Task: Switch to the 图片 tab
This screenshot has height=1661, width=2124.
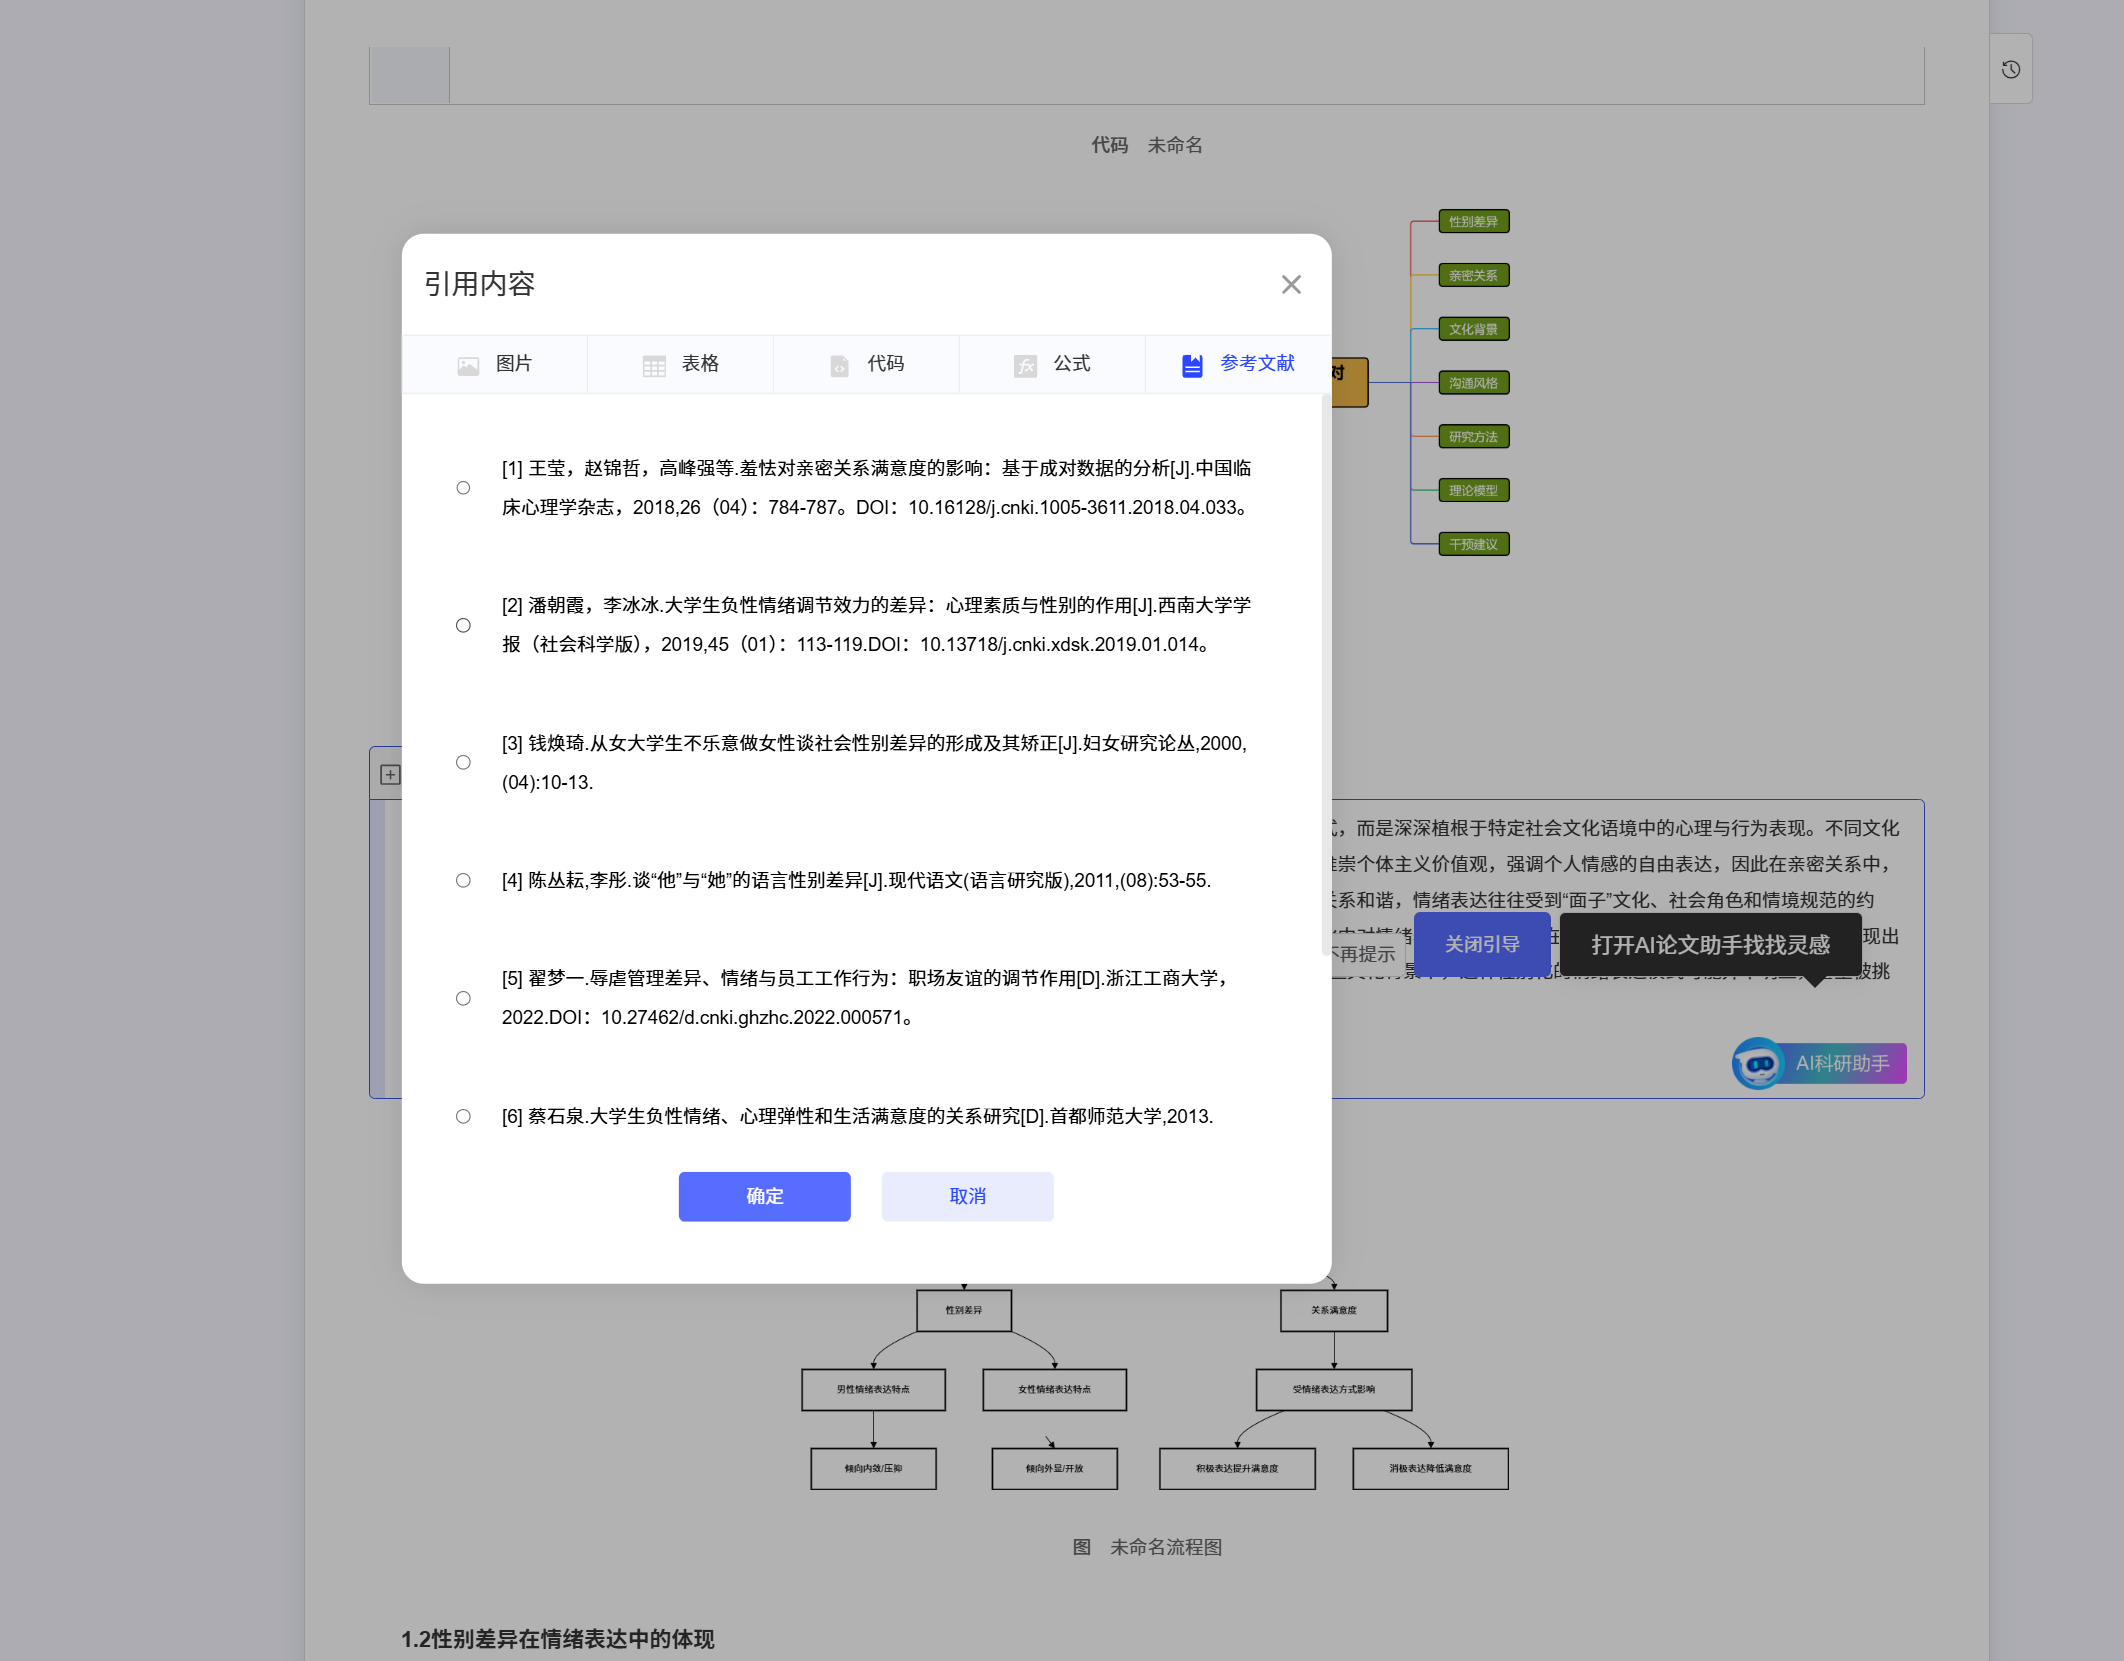Action: pos(495,364)
